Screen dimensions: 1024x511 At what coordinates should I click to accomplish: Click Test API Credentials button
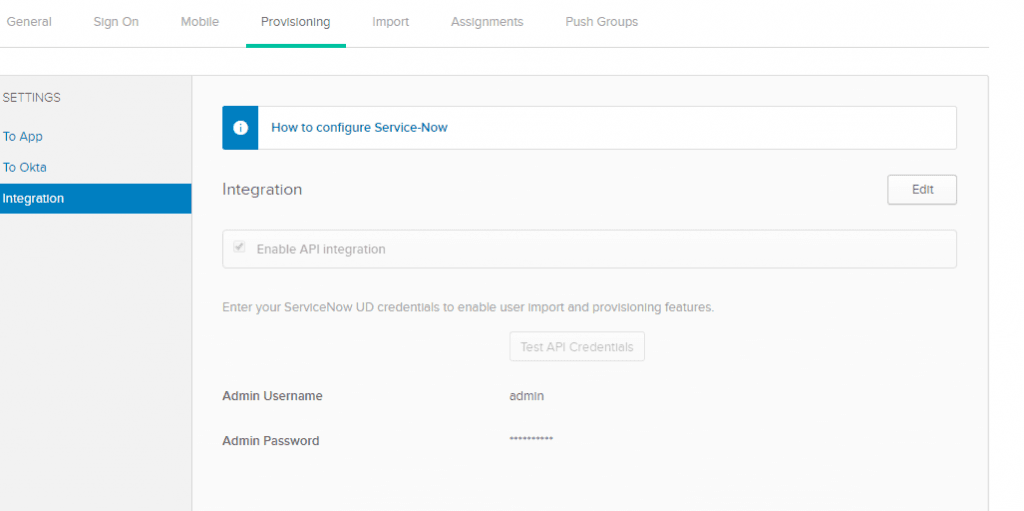577,346
